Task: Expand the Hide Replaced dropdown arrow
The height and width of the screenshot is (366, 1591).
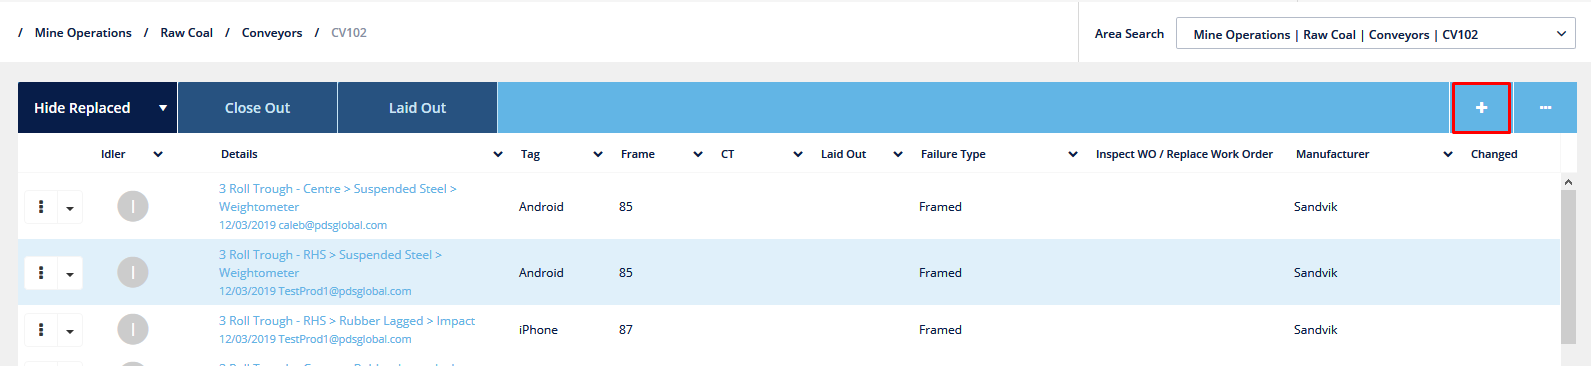Action: click(x=163, y=108)
